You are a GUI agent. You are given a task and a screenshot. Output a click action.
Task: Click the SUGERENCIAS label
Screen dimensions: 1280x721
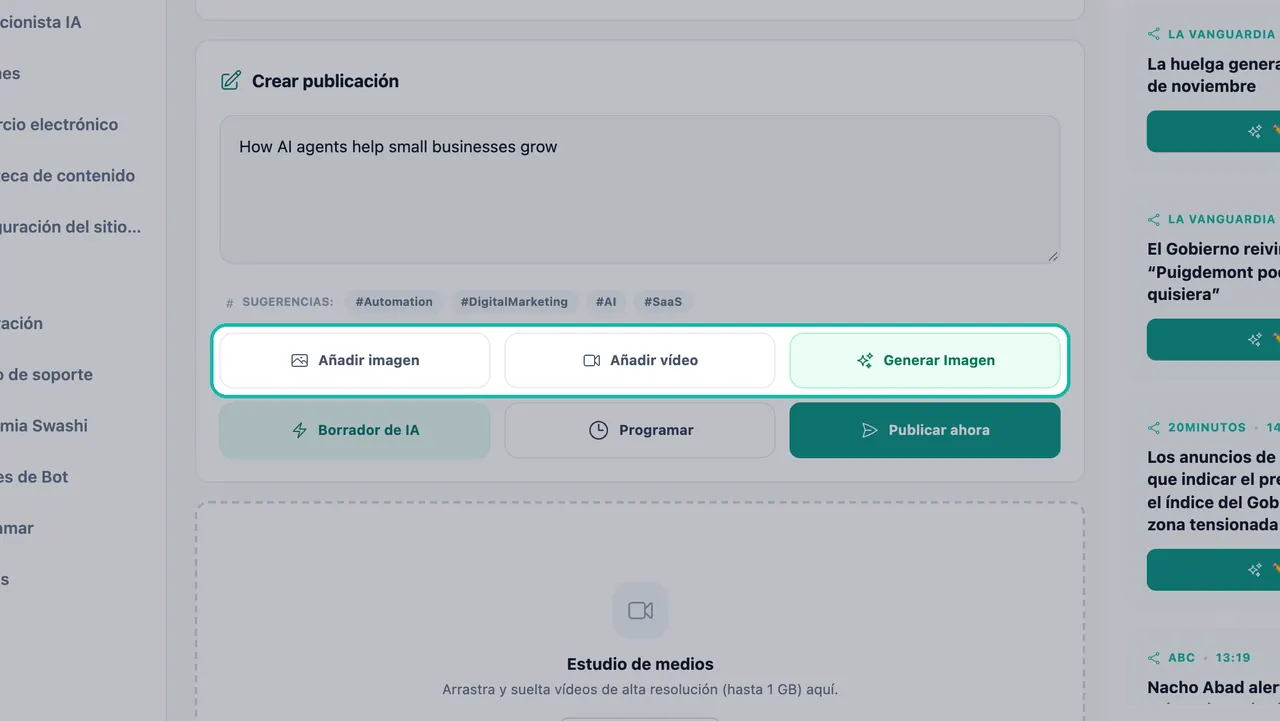288,301
